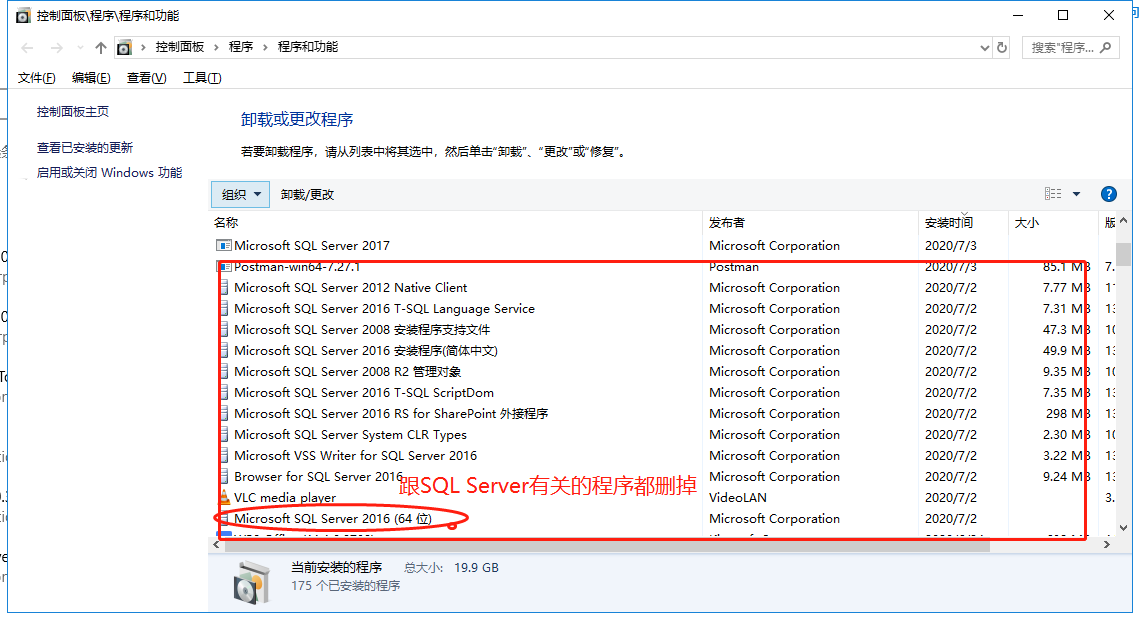This screenshot has height=620, width=1140.
Task: Sort by 安装时间 column header
Action: (x=949, y=222)
